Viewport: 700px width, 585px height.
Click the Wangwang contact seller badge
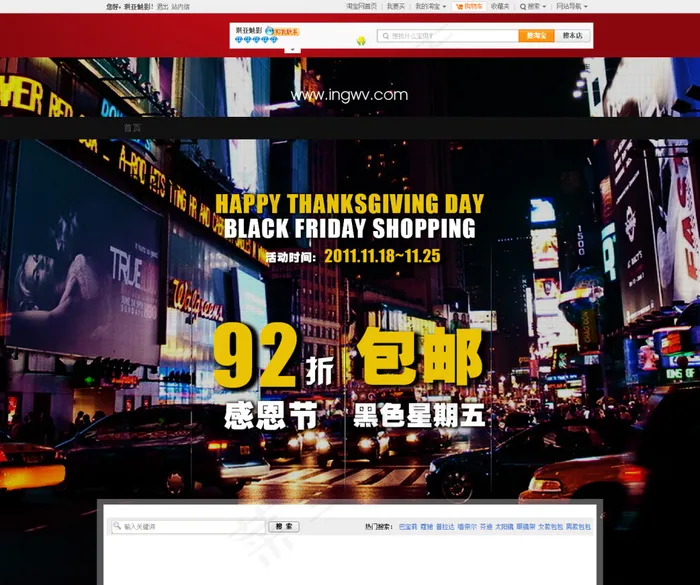pyautogui.click(x=286, y=32)
